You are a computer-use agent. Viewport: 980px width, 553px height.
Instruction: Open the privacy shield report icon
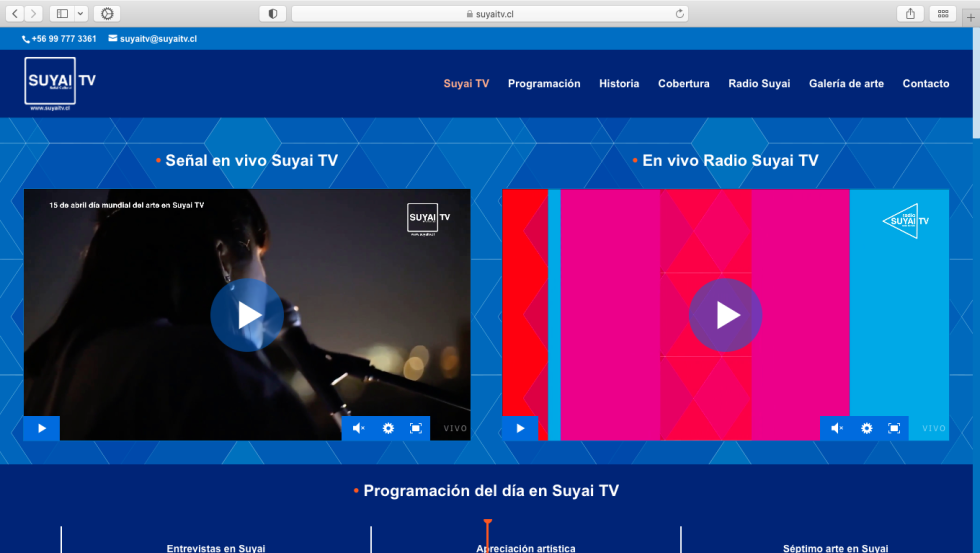pyautogui.click(x=272, y=14)
